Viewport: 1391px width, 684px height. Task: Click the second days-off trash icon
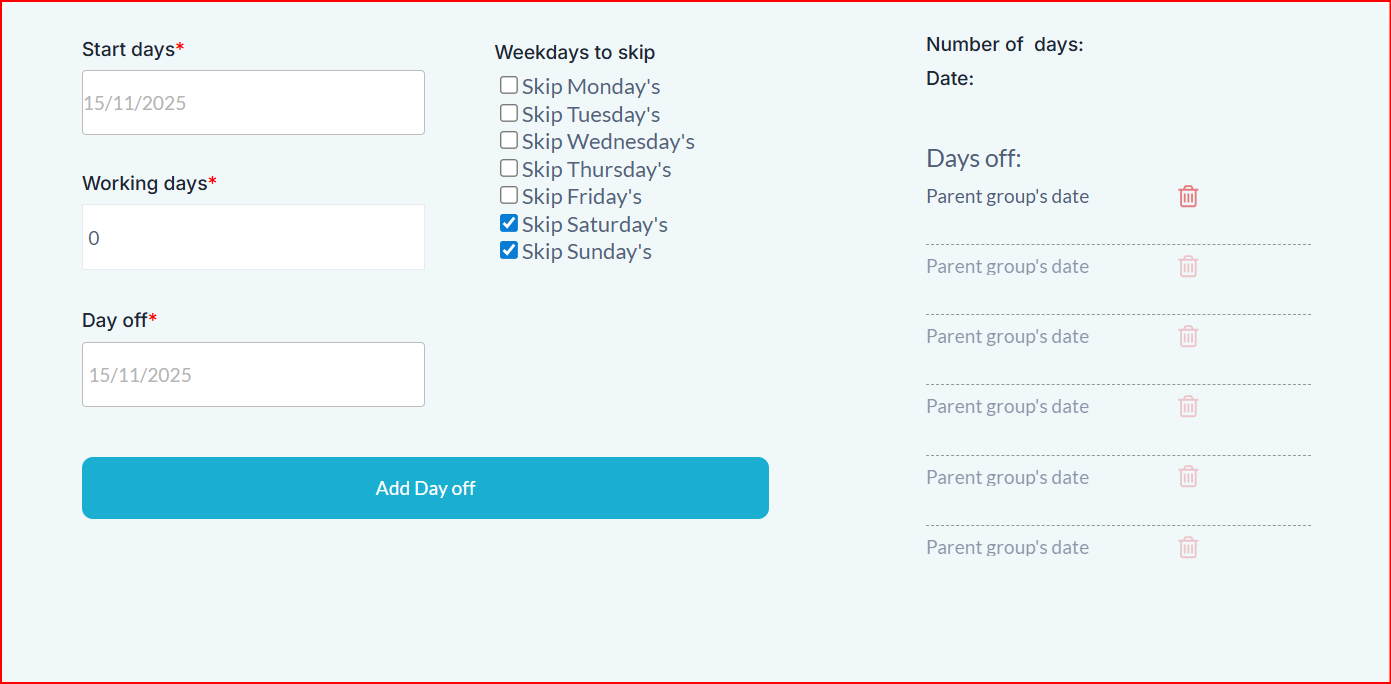[1188, 266]
